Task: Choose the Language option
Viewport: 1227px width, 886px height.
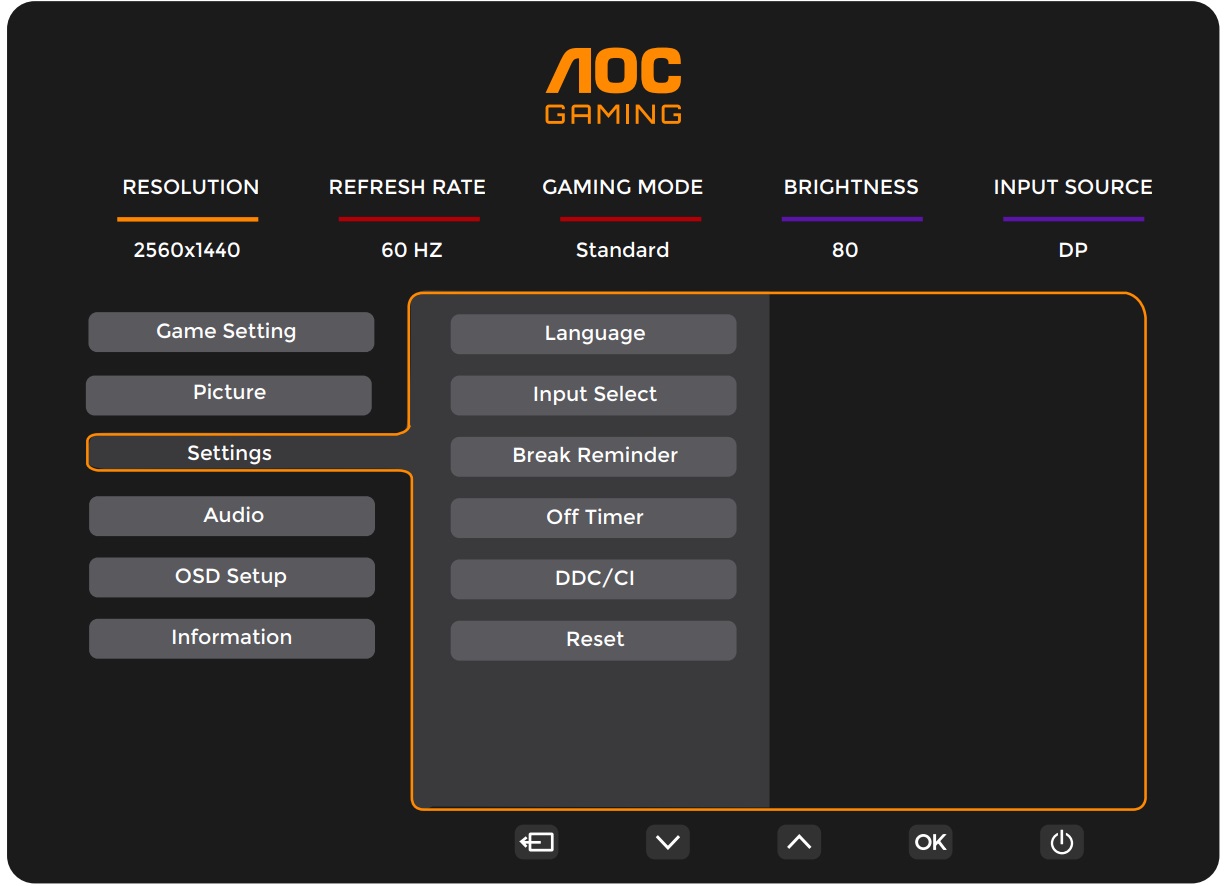Action: (x=593, y=334)
